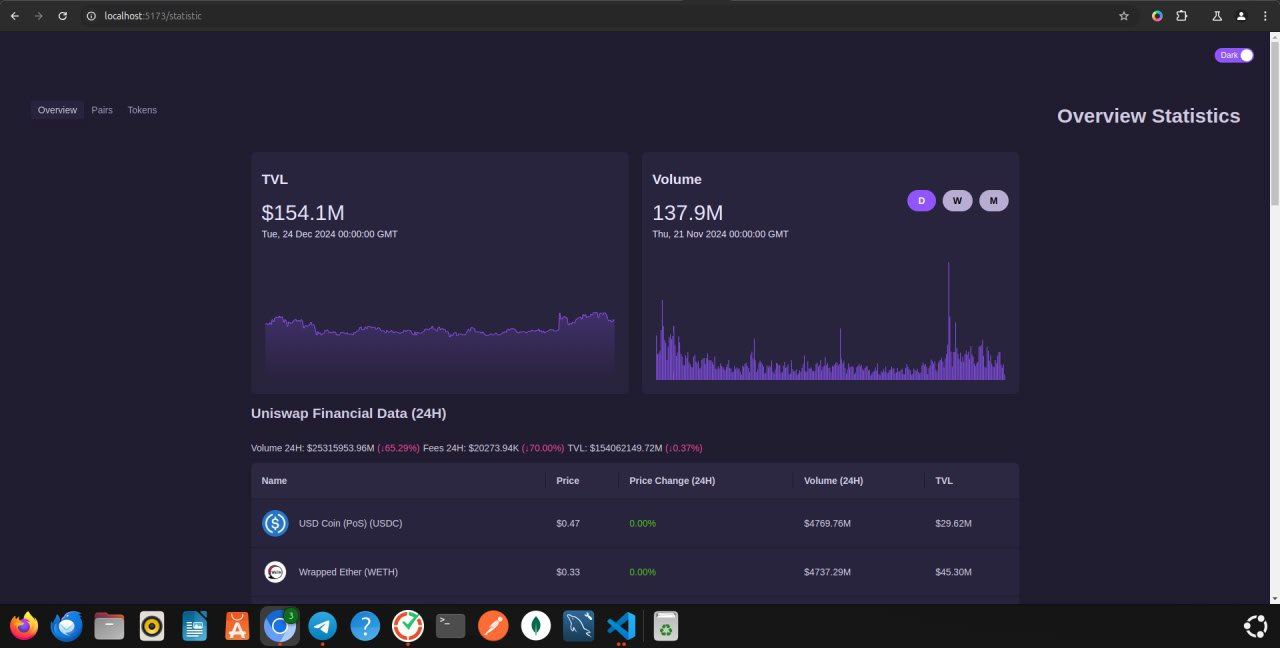Toggle the Dark theme switch
Screen dimensions: 1280x648
tap(1234, 55)
